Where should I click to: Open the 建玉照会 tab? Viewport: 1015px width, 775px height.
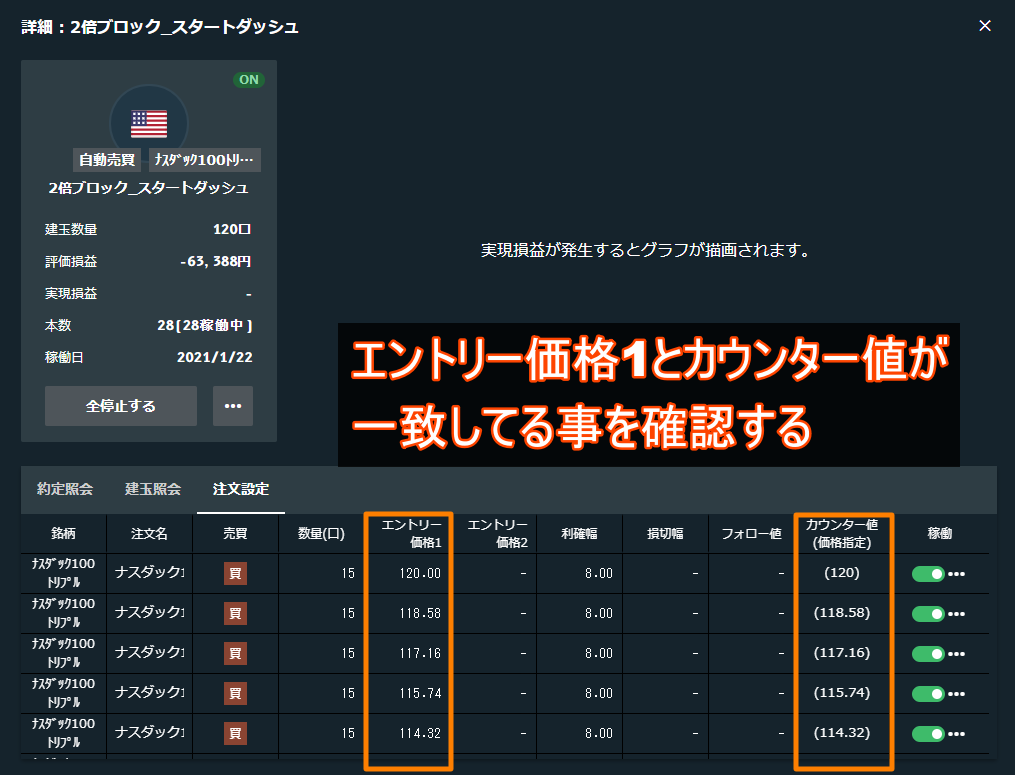click(x=153, y=489)
